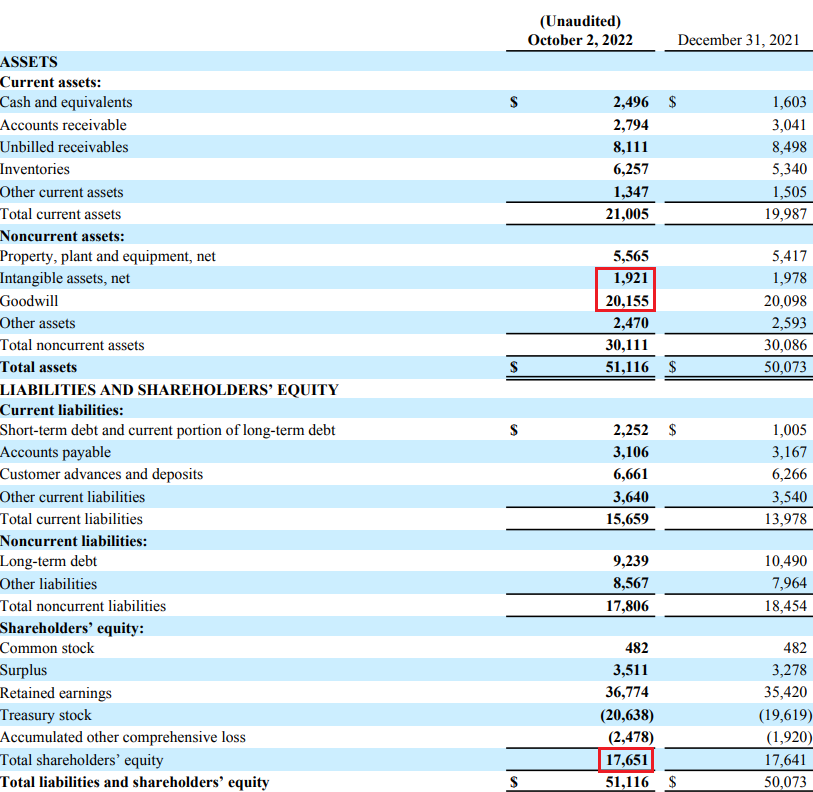
Task: Click the Unbilled receivables 2021 value 8,498
Action: (x=789, y=147)
